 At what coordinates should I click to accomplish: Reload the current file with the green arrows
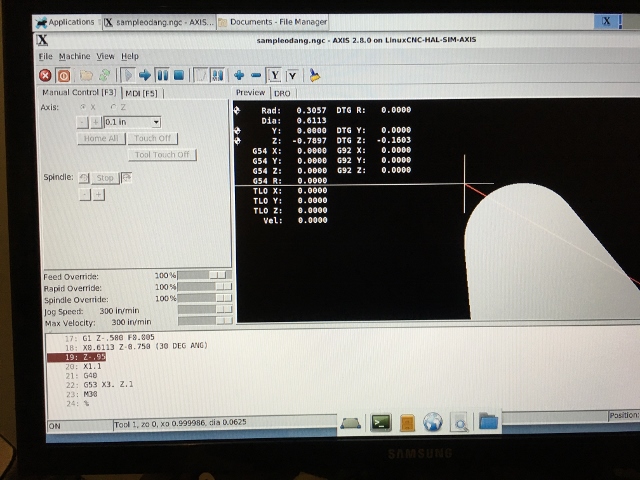coord(104,75)
